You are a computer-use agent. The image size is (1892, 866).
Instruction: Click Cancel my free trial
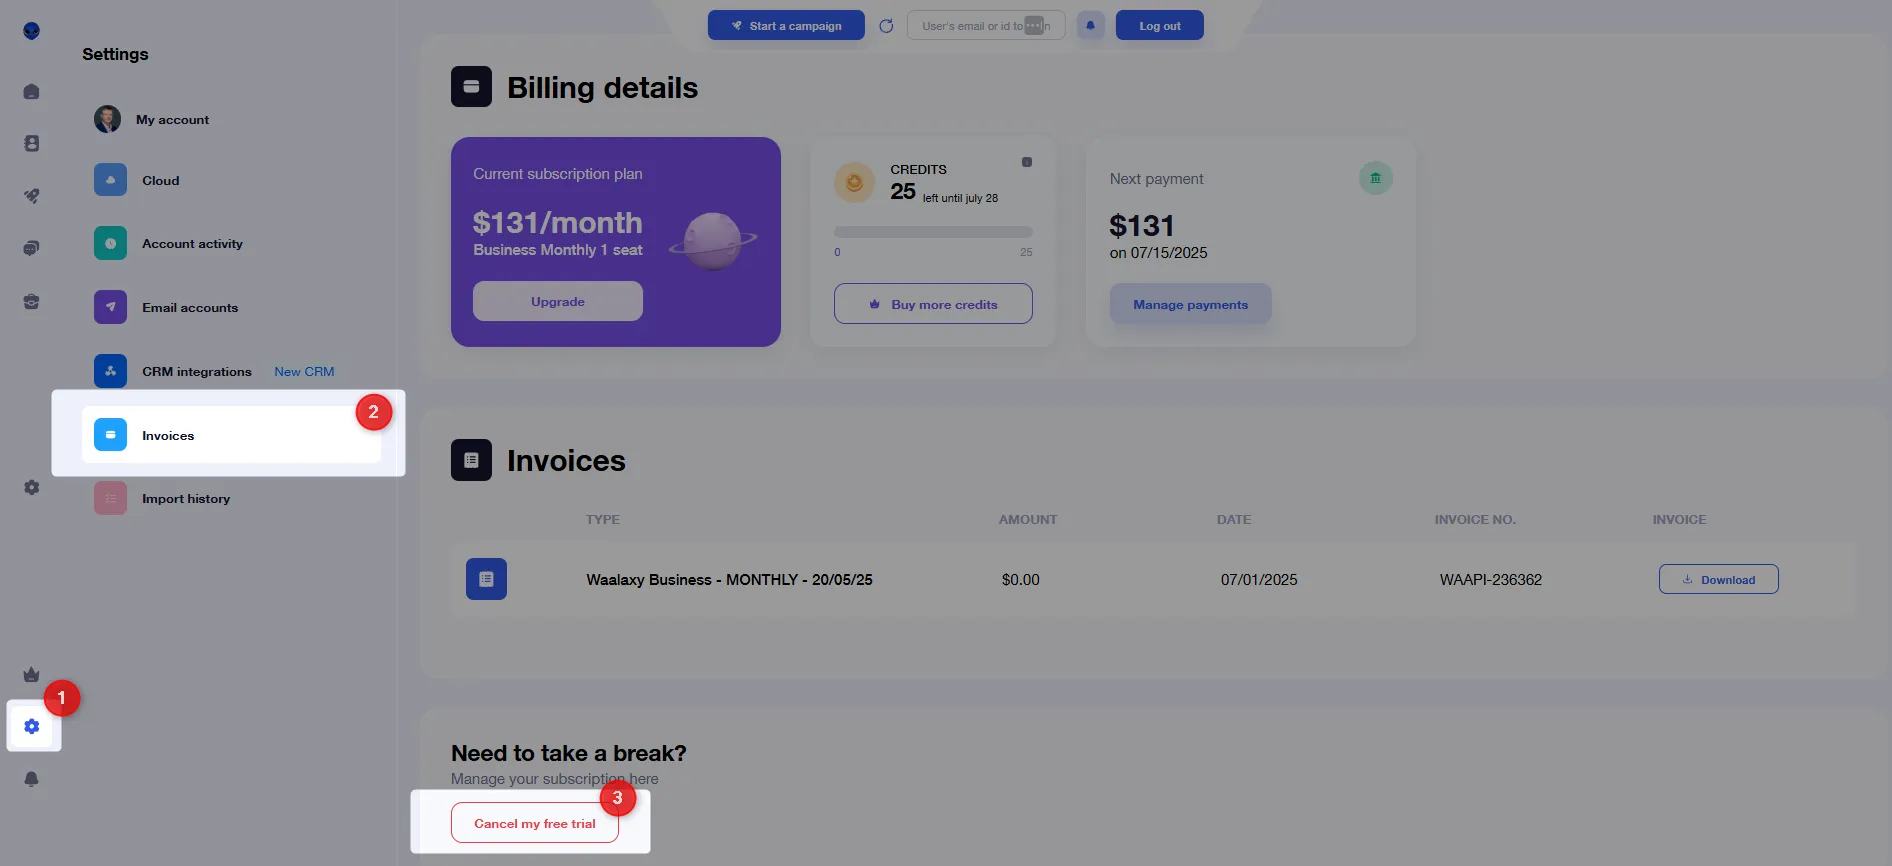535,823
